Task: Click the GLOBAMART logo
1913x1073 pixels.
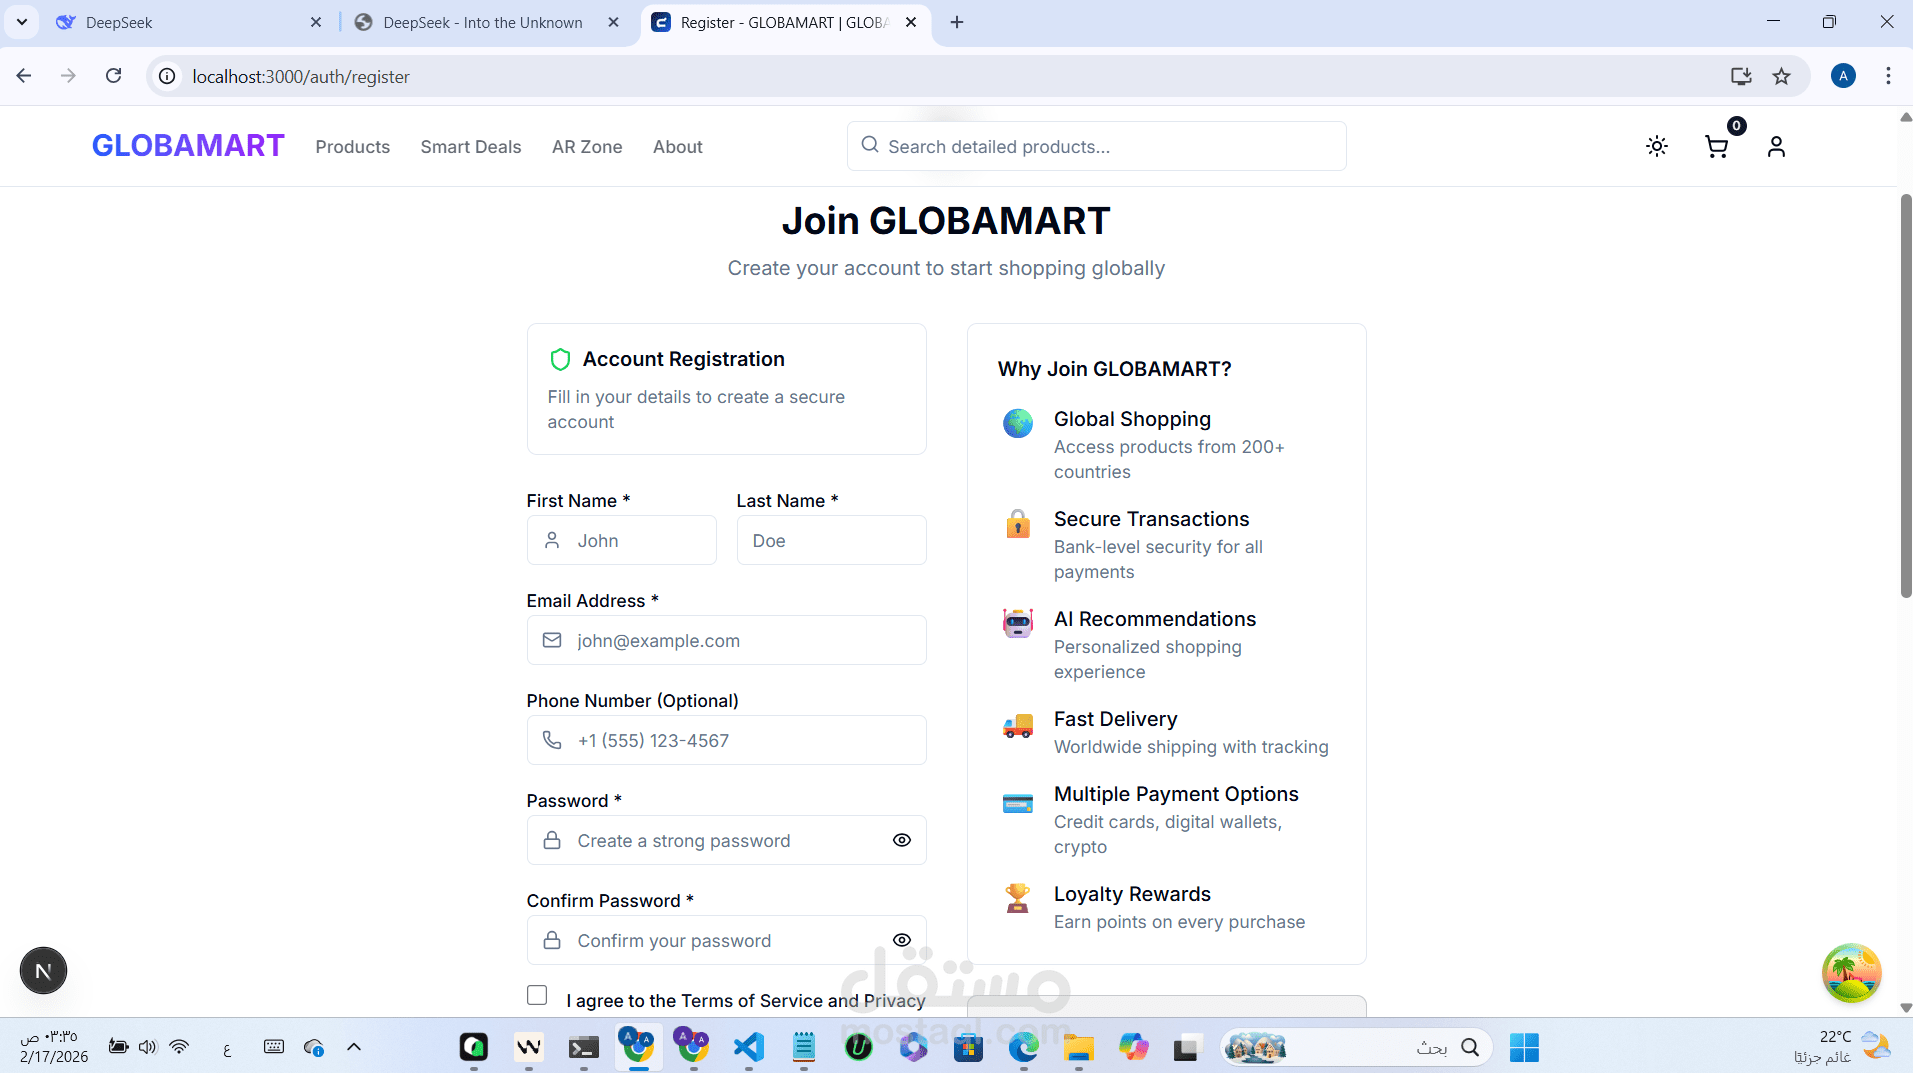Action: pos(188,146)
